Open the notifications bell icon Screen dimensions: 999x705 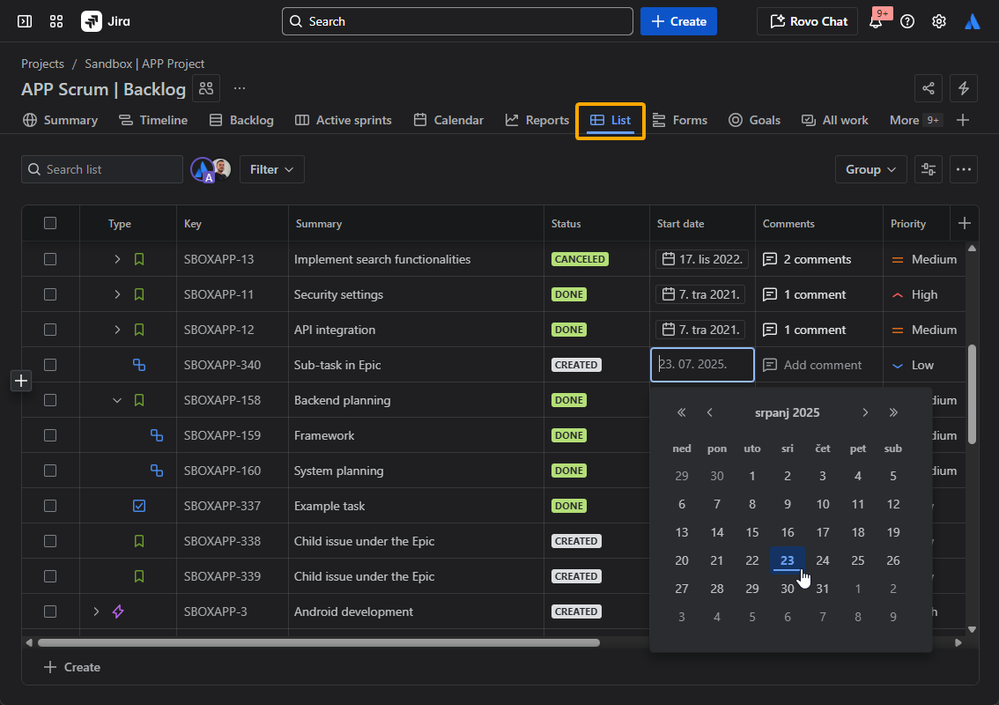coord(876,22)
